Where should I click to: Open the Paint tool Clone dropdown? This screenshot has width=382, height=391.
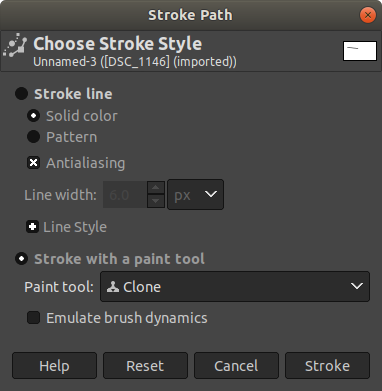235,286
